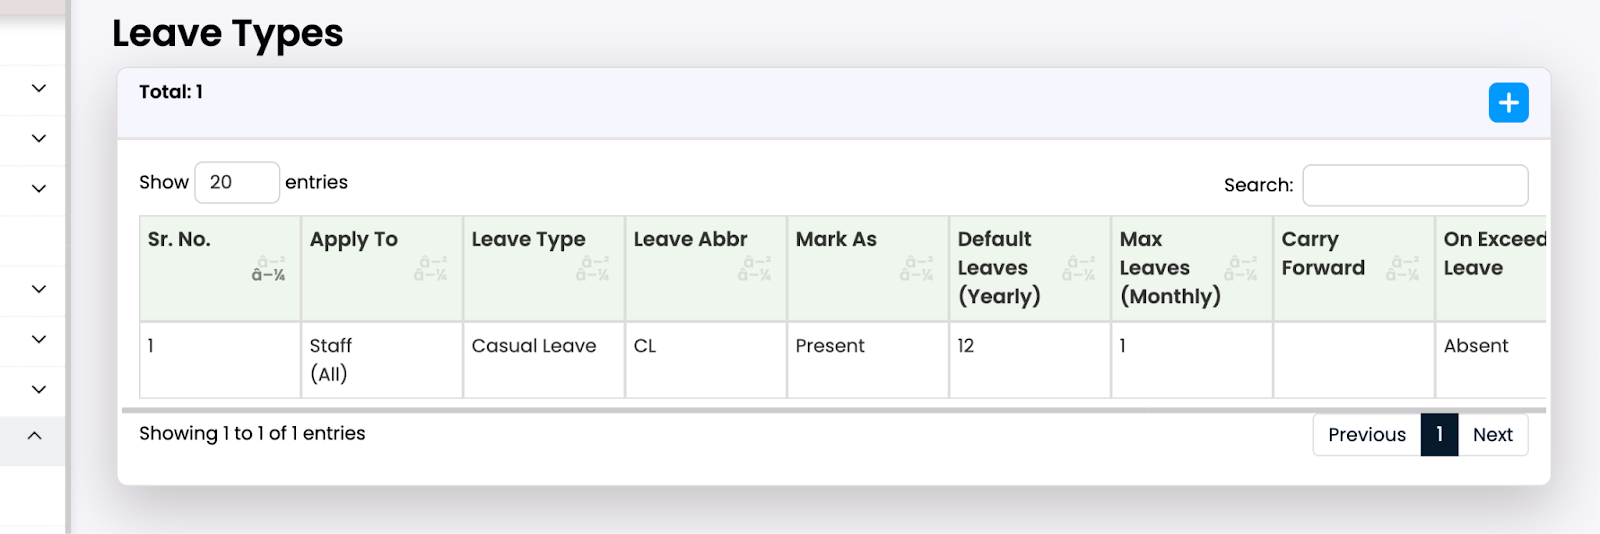The height and width of the screenshot is (534, 1600).
Task: Click the Show entries count field
Action: [236, 183]
